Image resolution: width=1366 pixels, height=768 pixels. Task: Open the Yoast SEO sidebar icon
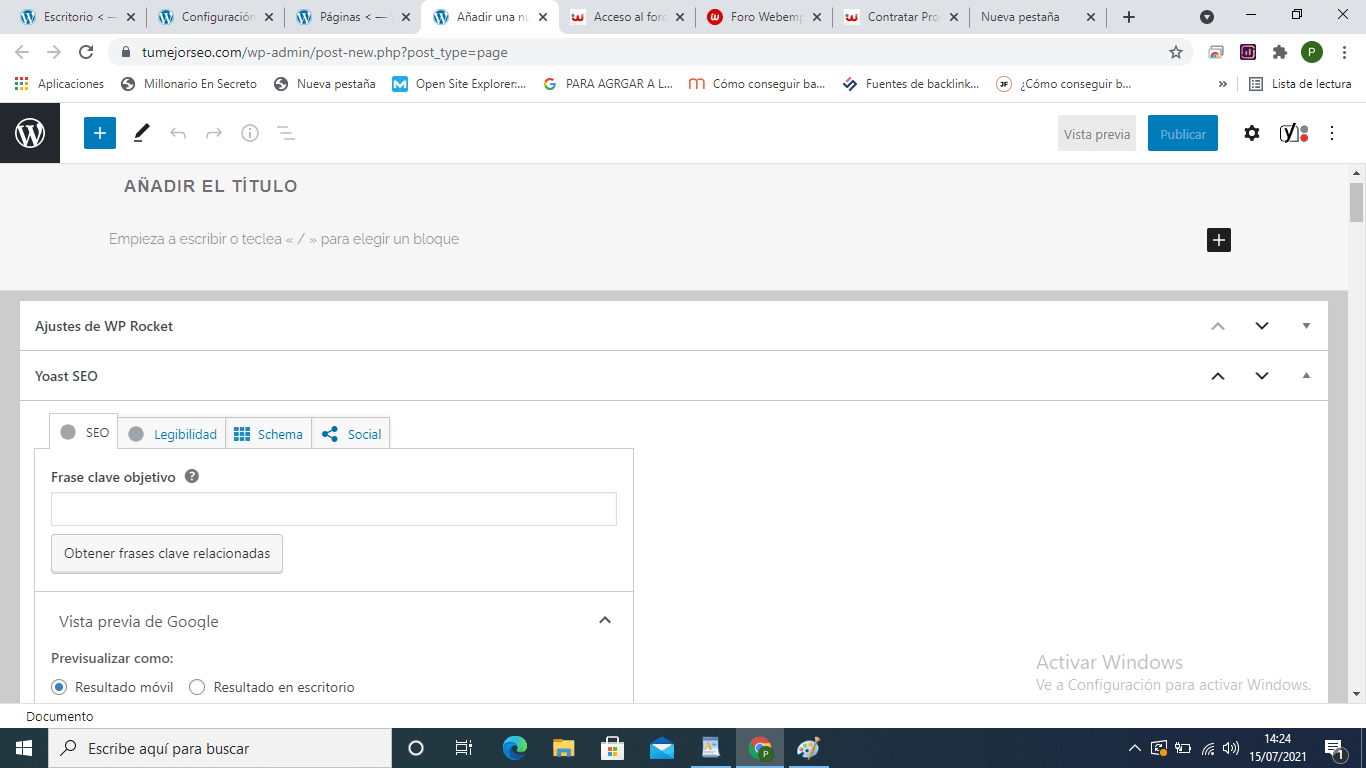[1294, 133]
